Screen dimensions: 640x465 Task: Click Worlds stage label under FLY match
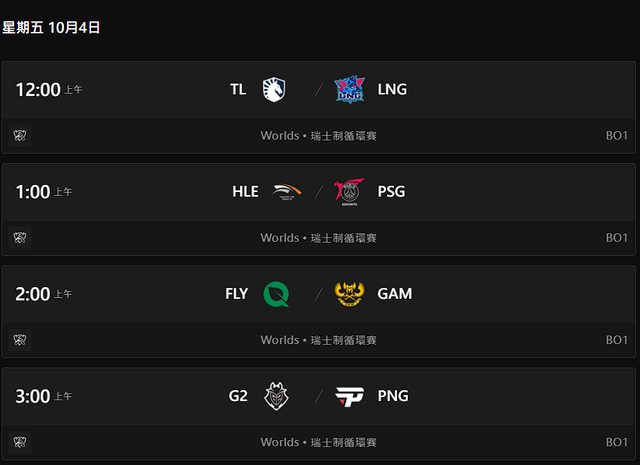[x=318, y=340]
